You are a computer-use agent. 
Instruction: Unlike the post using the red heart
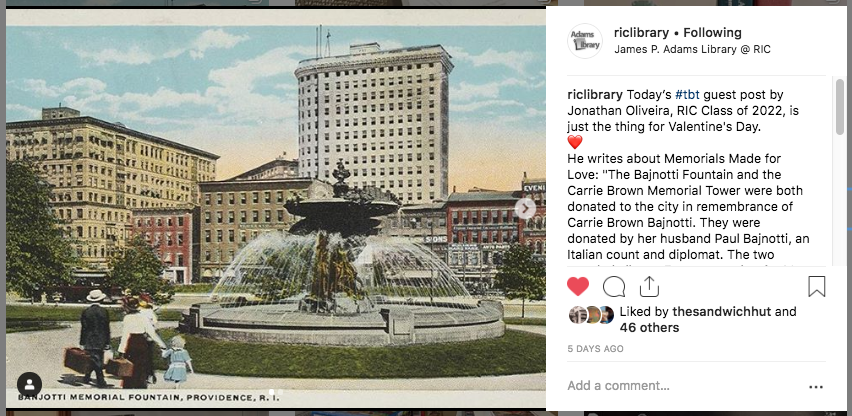pos(578,286)
